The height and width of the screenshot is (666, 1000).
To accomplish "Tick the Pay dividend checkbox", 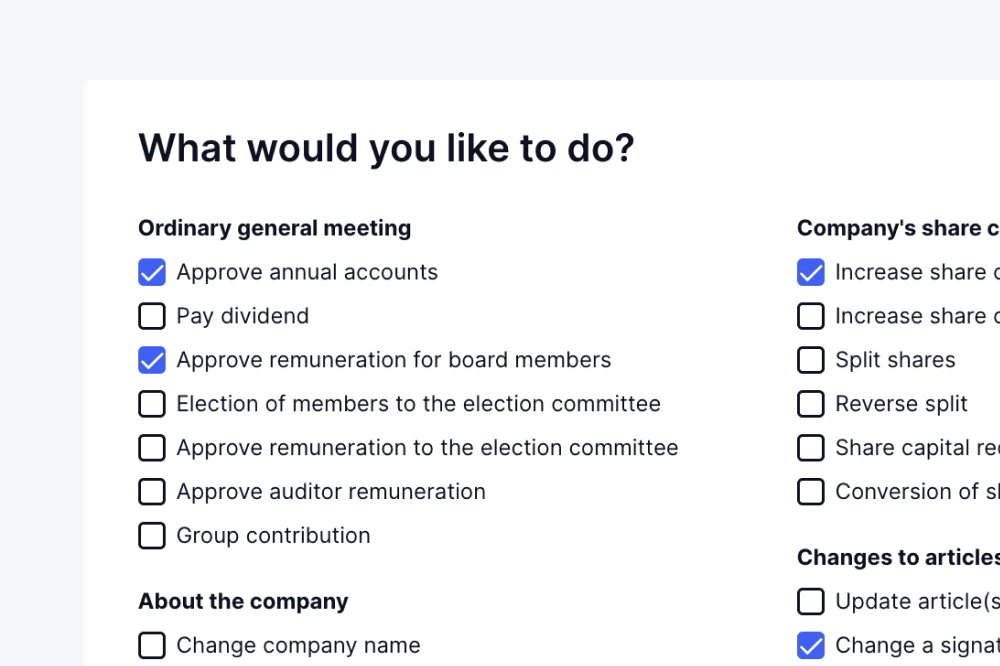I will point(152,316).
